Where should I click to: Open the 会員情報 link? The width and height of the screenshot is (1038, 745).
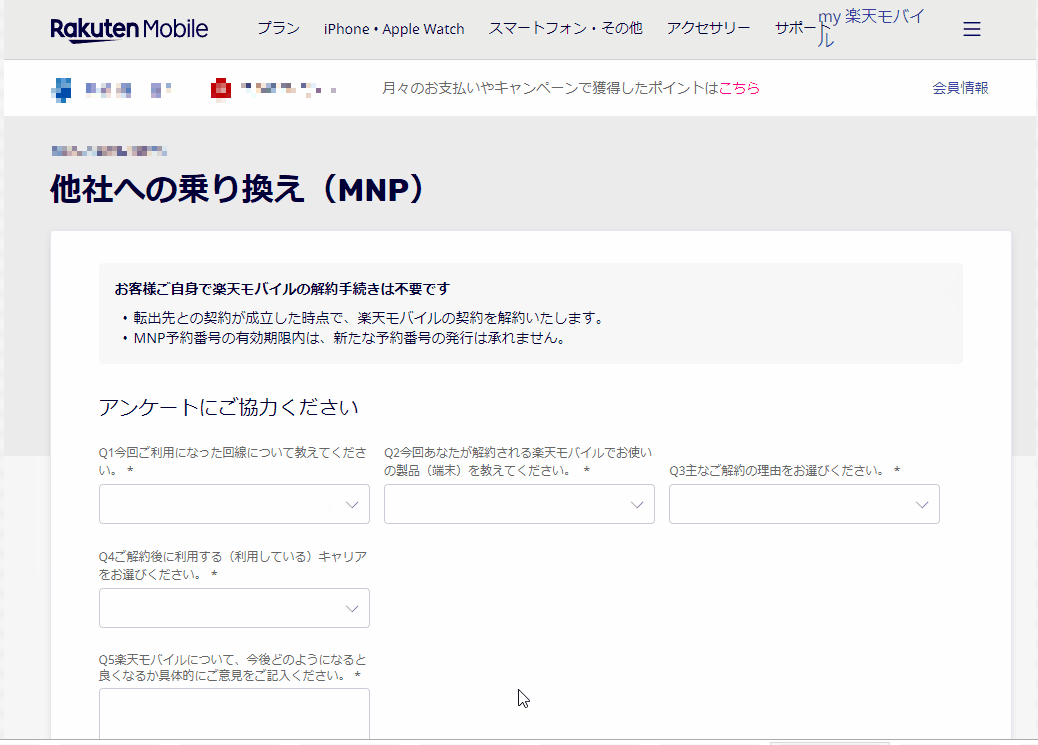(x=960, y=88)
